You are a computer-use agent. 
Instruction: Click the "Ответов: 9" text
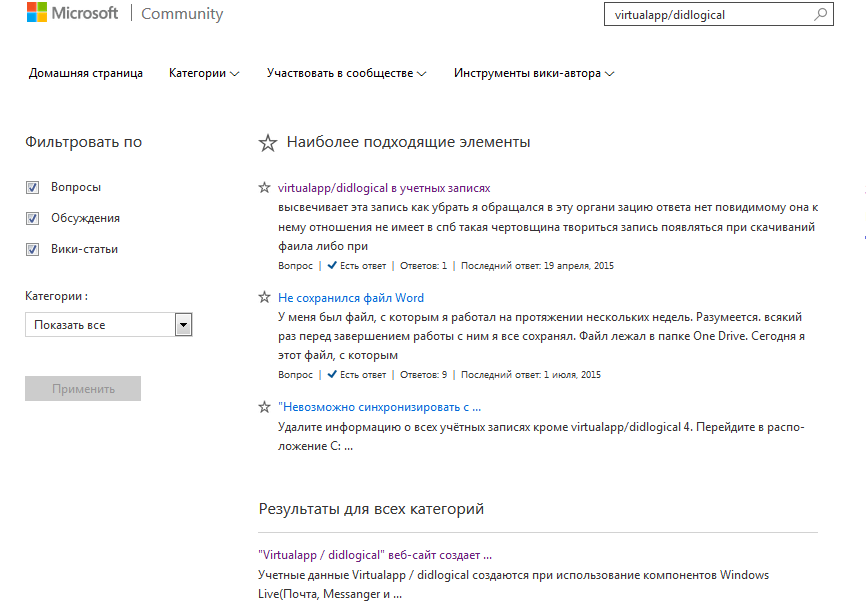pyautogui.click(x=424, y=374)
